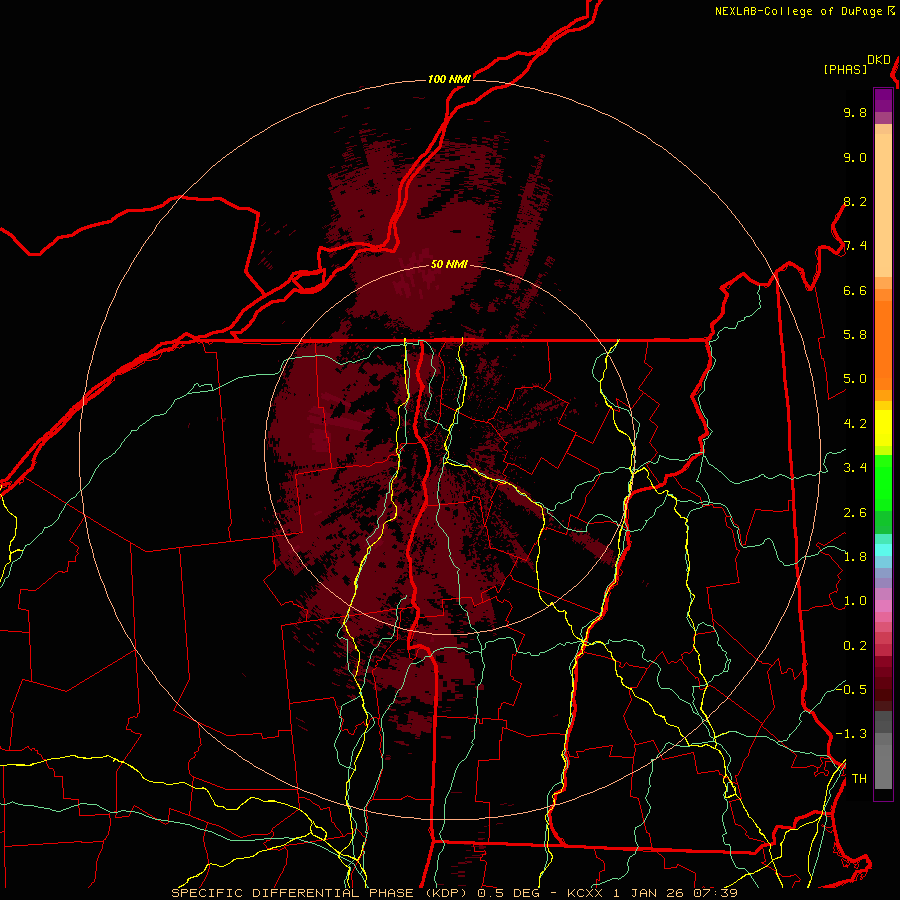900x900 pixels.
Task: Click the -1.3 value on the scale
Action: coord(851,734)
